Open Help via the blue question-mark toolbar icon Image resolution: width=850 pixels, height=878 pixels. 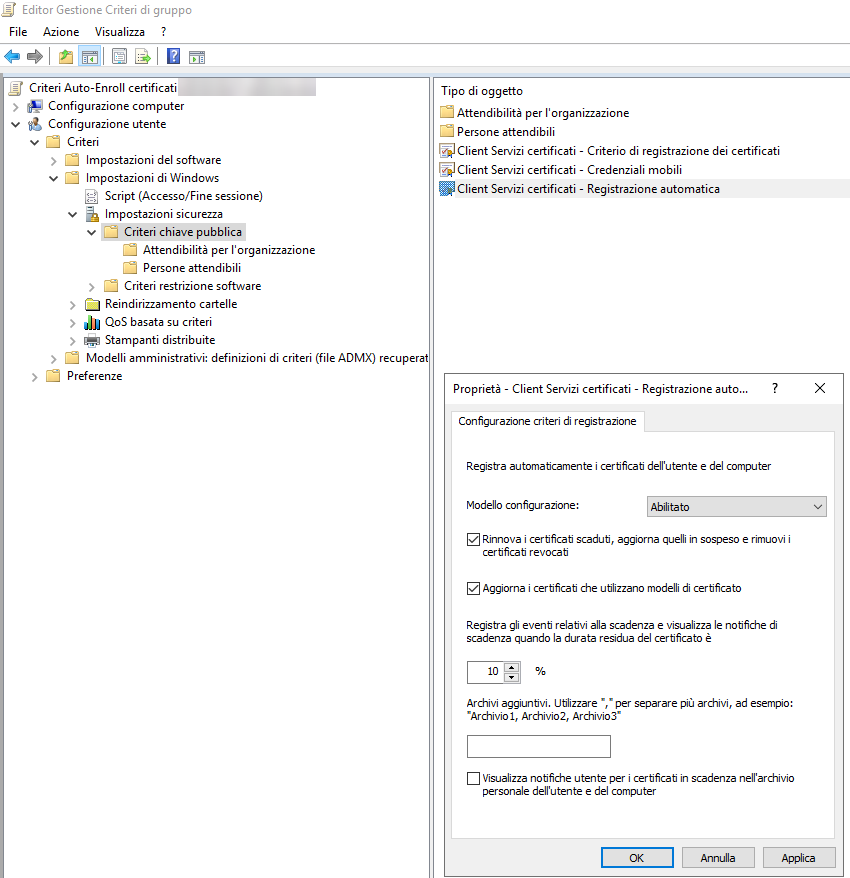point(174,57)
